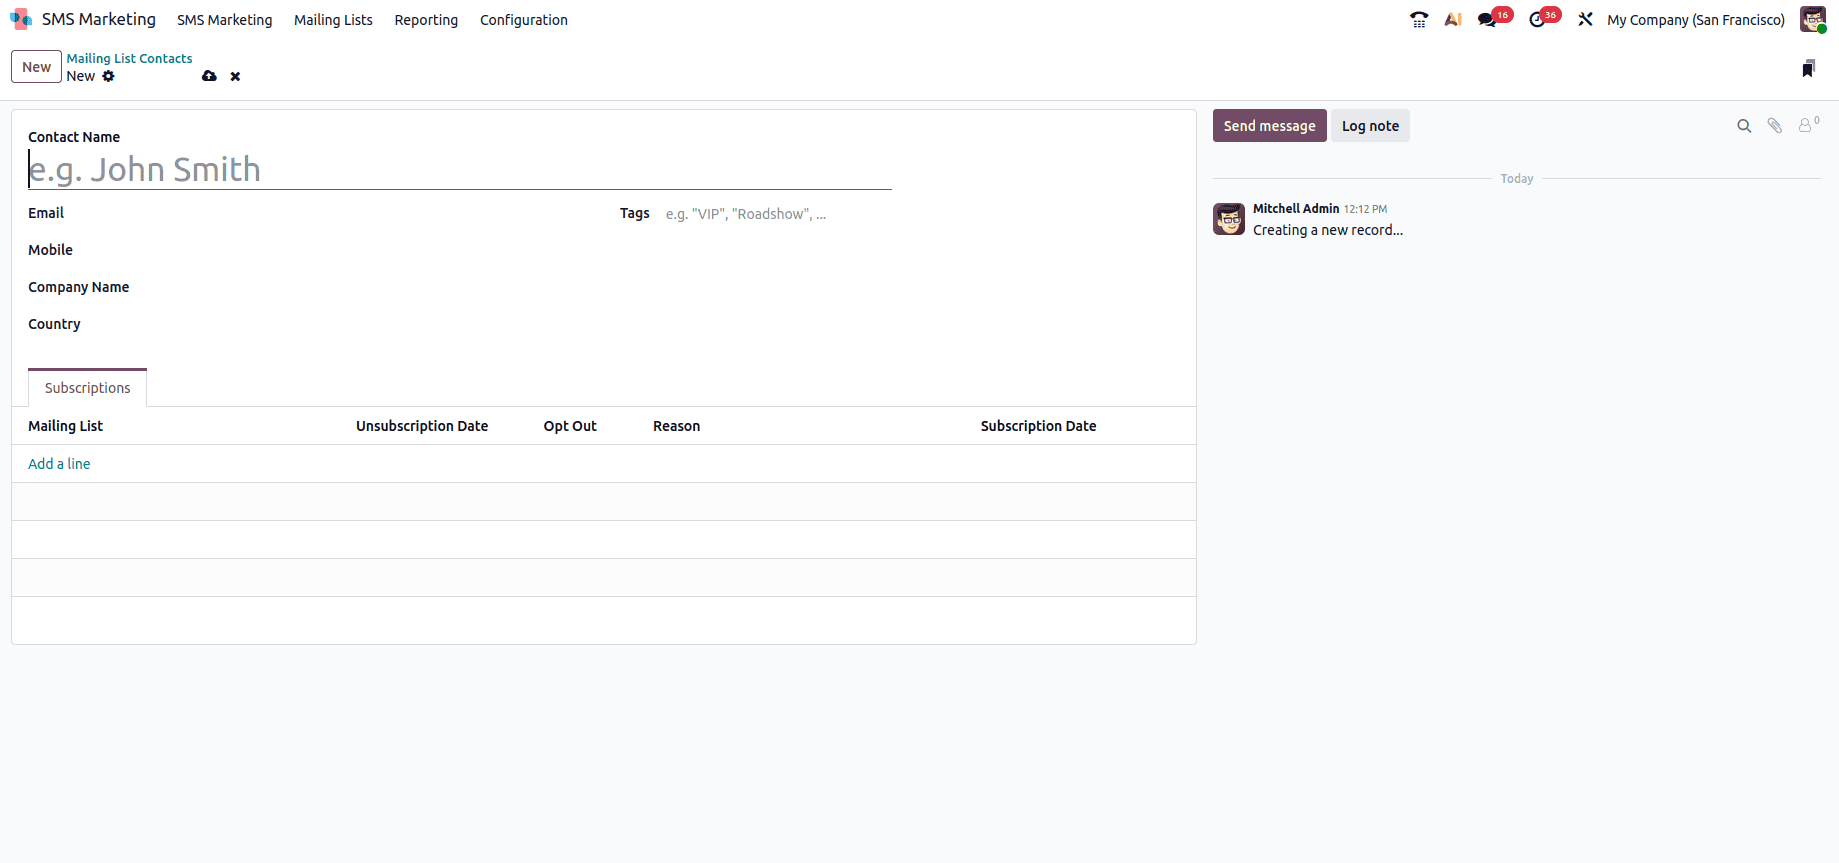Click the New button
Image resolution: width=1839 pixels, height=863 pixels.
pyautogui.click(x=37, y=67)
